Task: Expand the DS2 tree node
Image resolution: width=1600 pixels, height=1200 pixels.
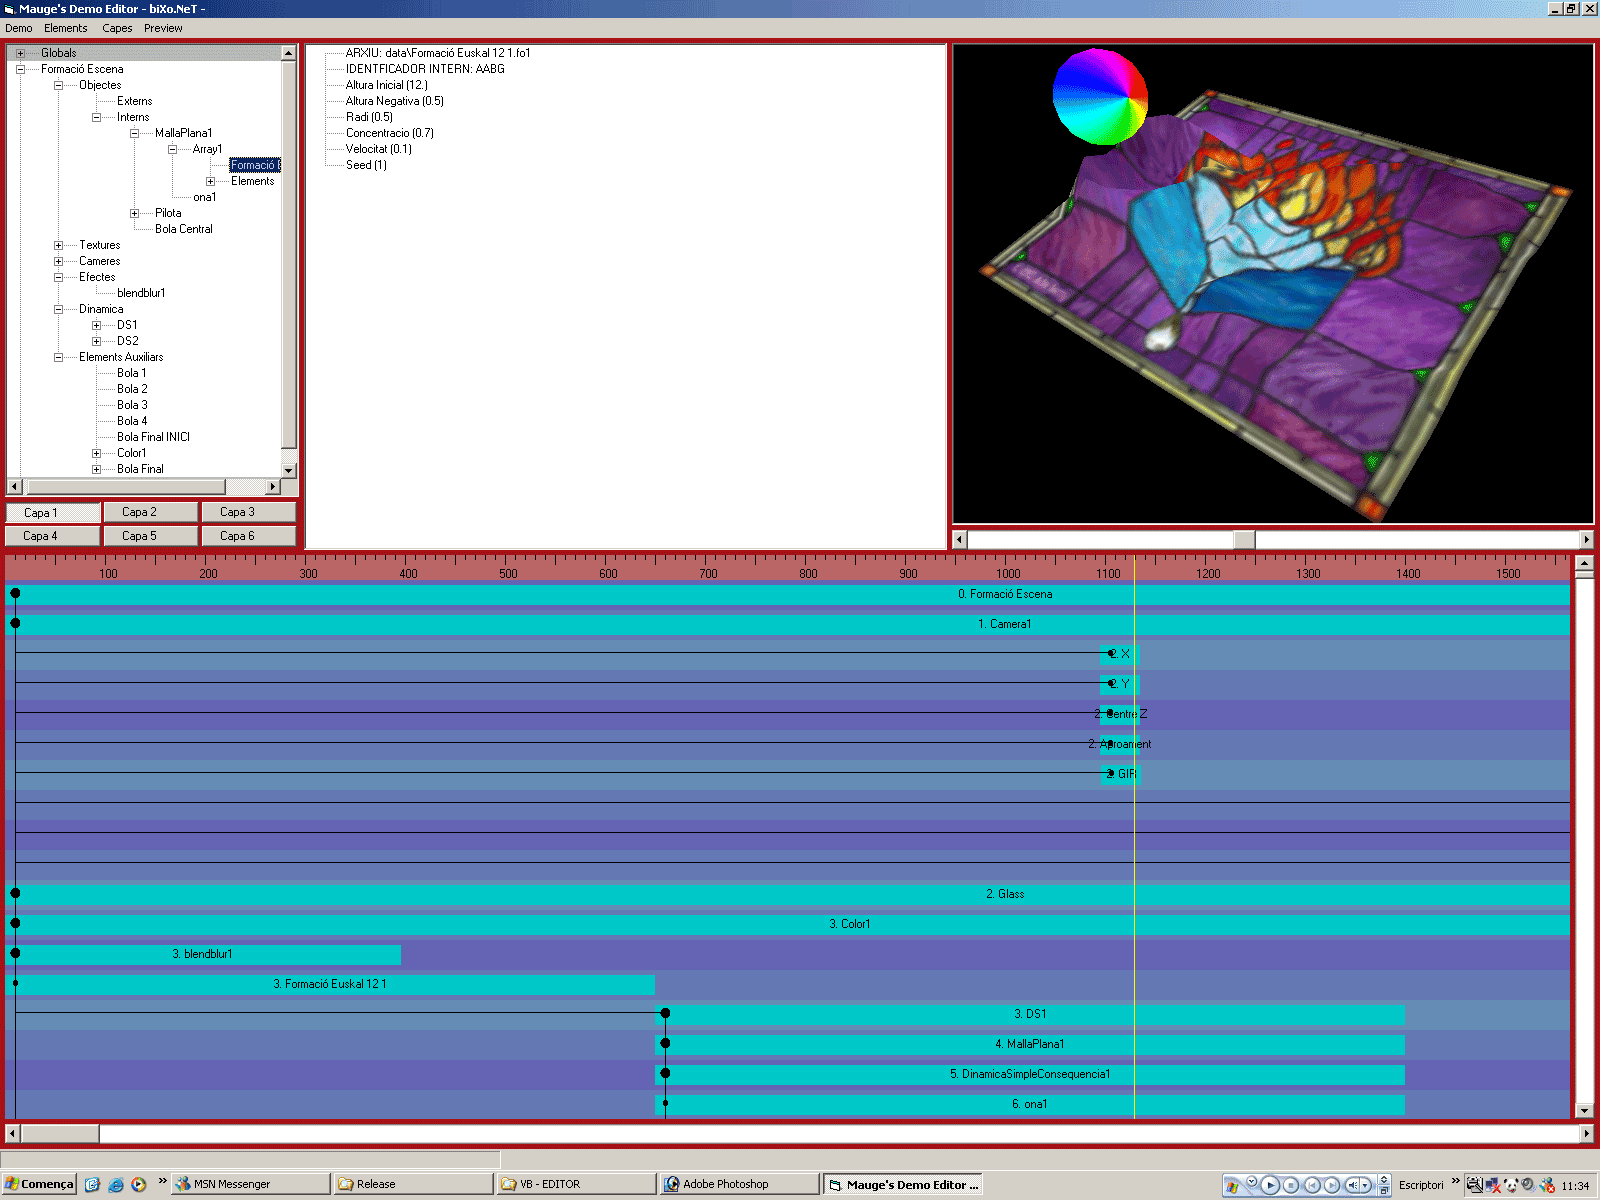Action: click(x=96, y=341)
